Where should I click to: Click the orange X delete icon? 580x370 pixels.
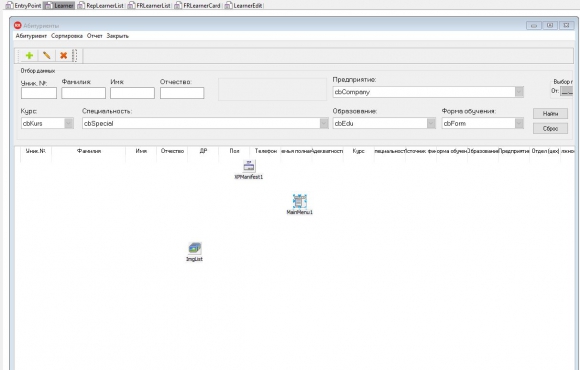[x=64, y=56]
